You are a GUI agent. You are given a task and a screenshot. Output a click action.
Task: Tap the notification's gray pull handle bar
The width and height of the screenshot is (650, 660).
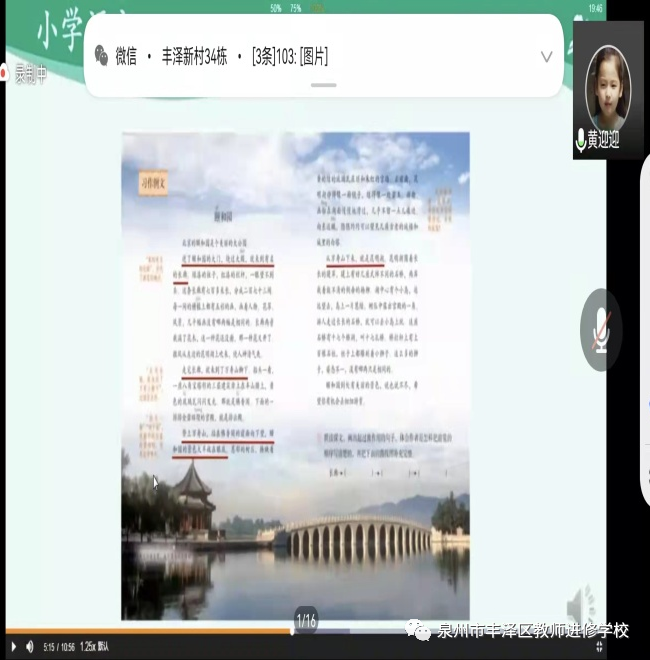tap(323, 85)
